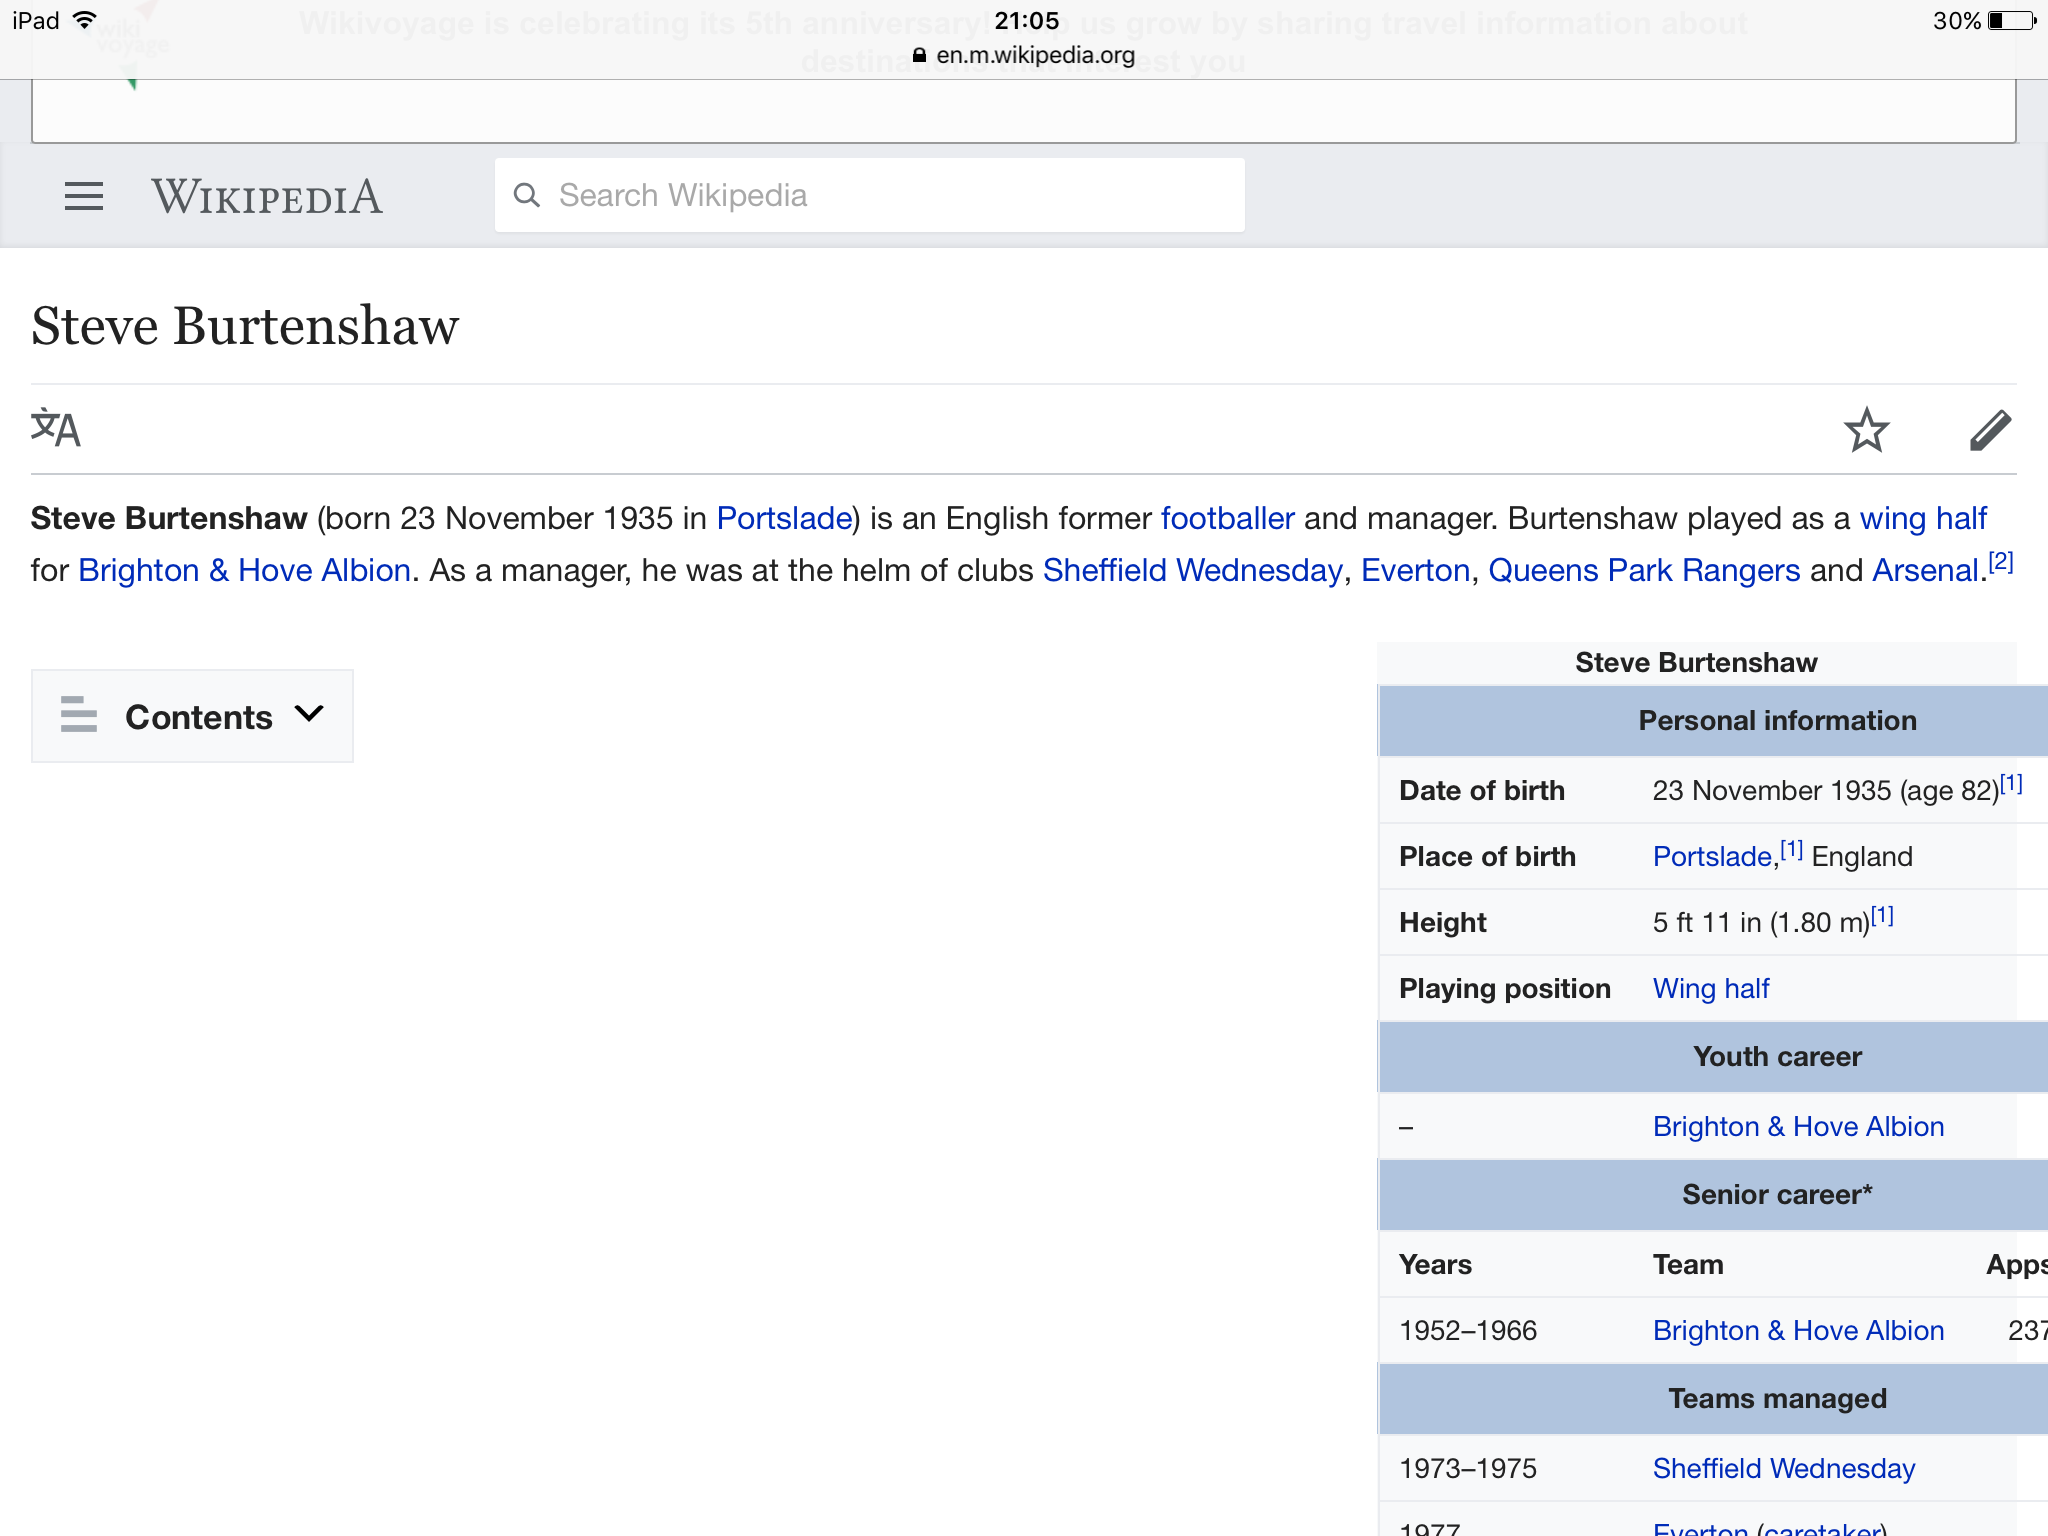
Task: Click the '5 ft 11 in (1.80 m)' value
Action: [x=1761, y=922]
